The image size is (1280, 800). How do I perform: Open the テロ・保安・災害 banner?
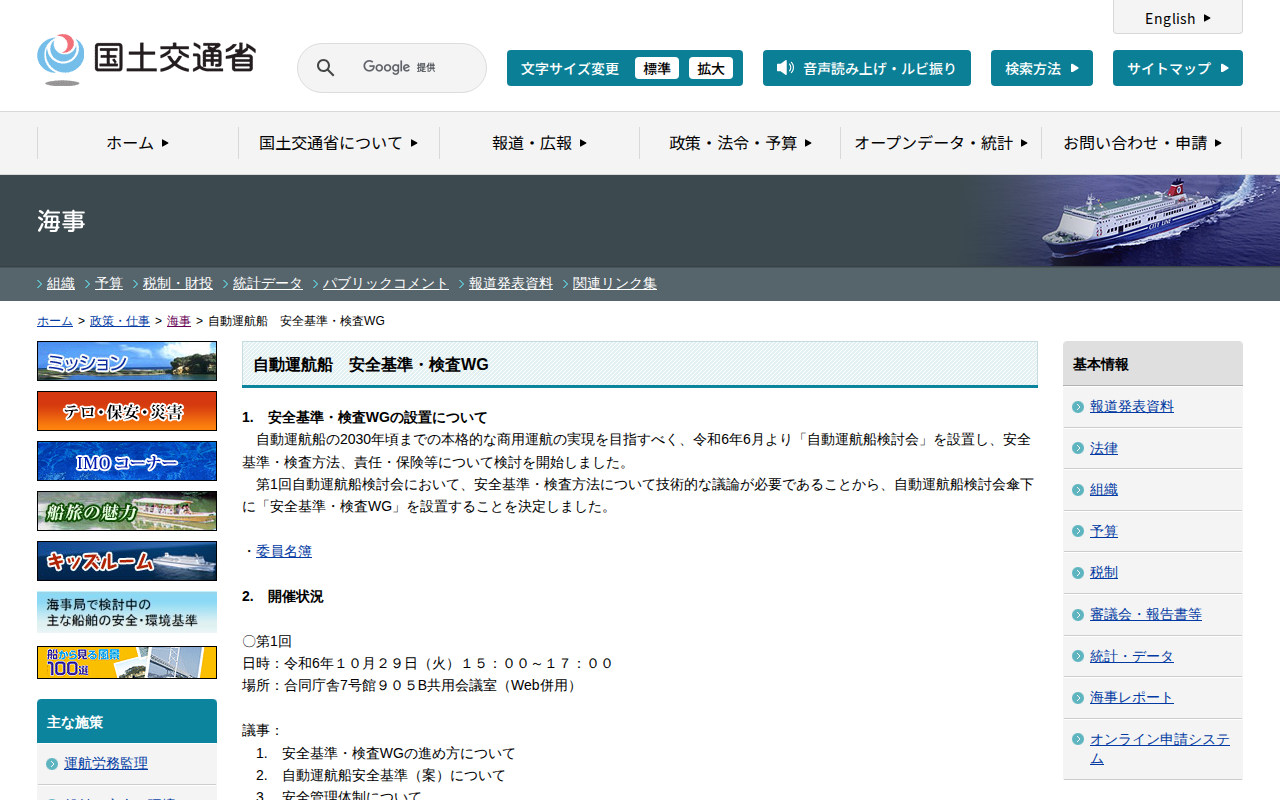[127, 411]
